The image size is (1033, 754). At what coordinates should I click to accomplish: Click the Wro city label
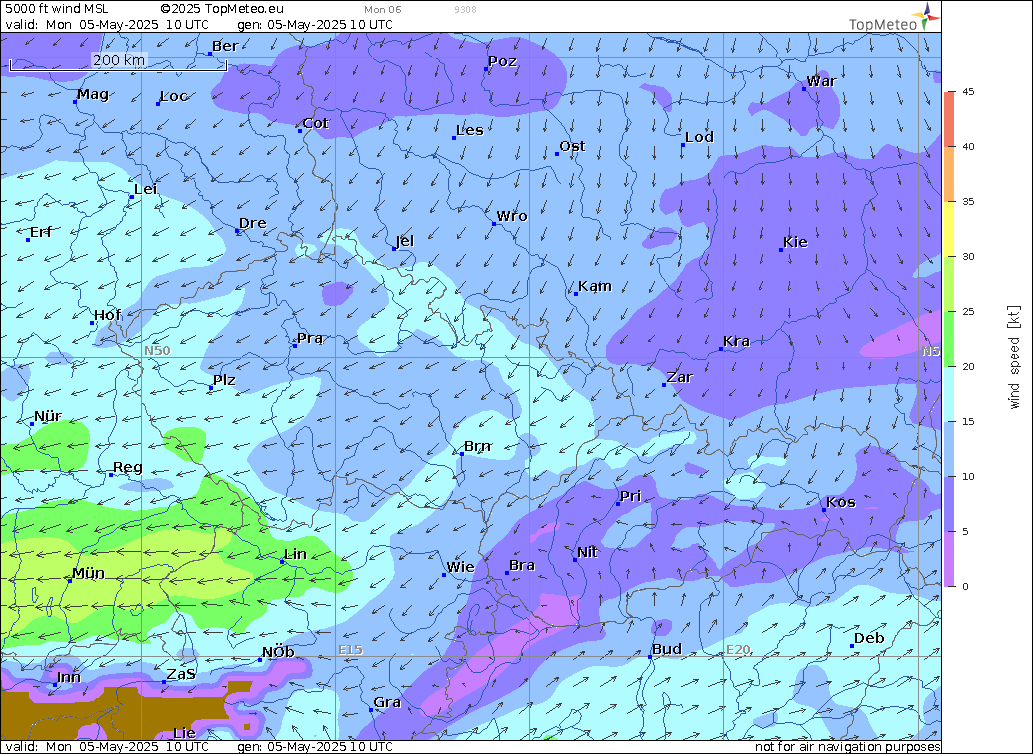(x=512, y=216)
